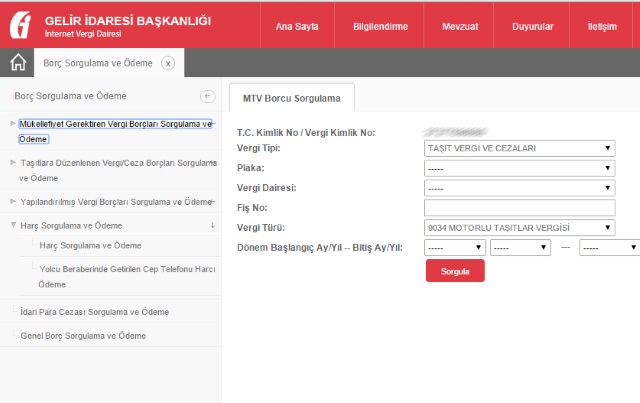Open the Vergi Türü dropdown

(520, 227)
